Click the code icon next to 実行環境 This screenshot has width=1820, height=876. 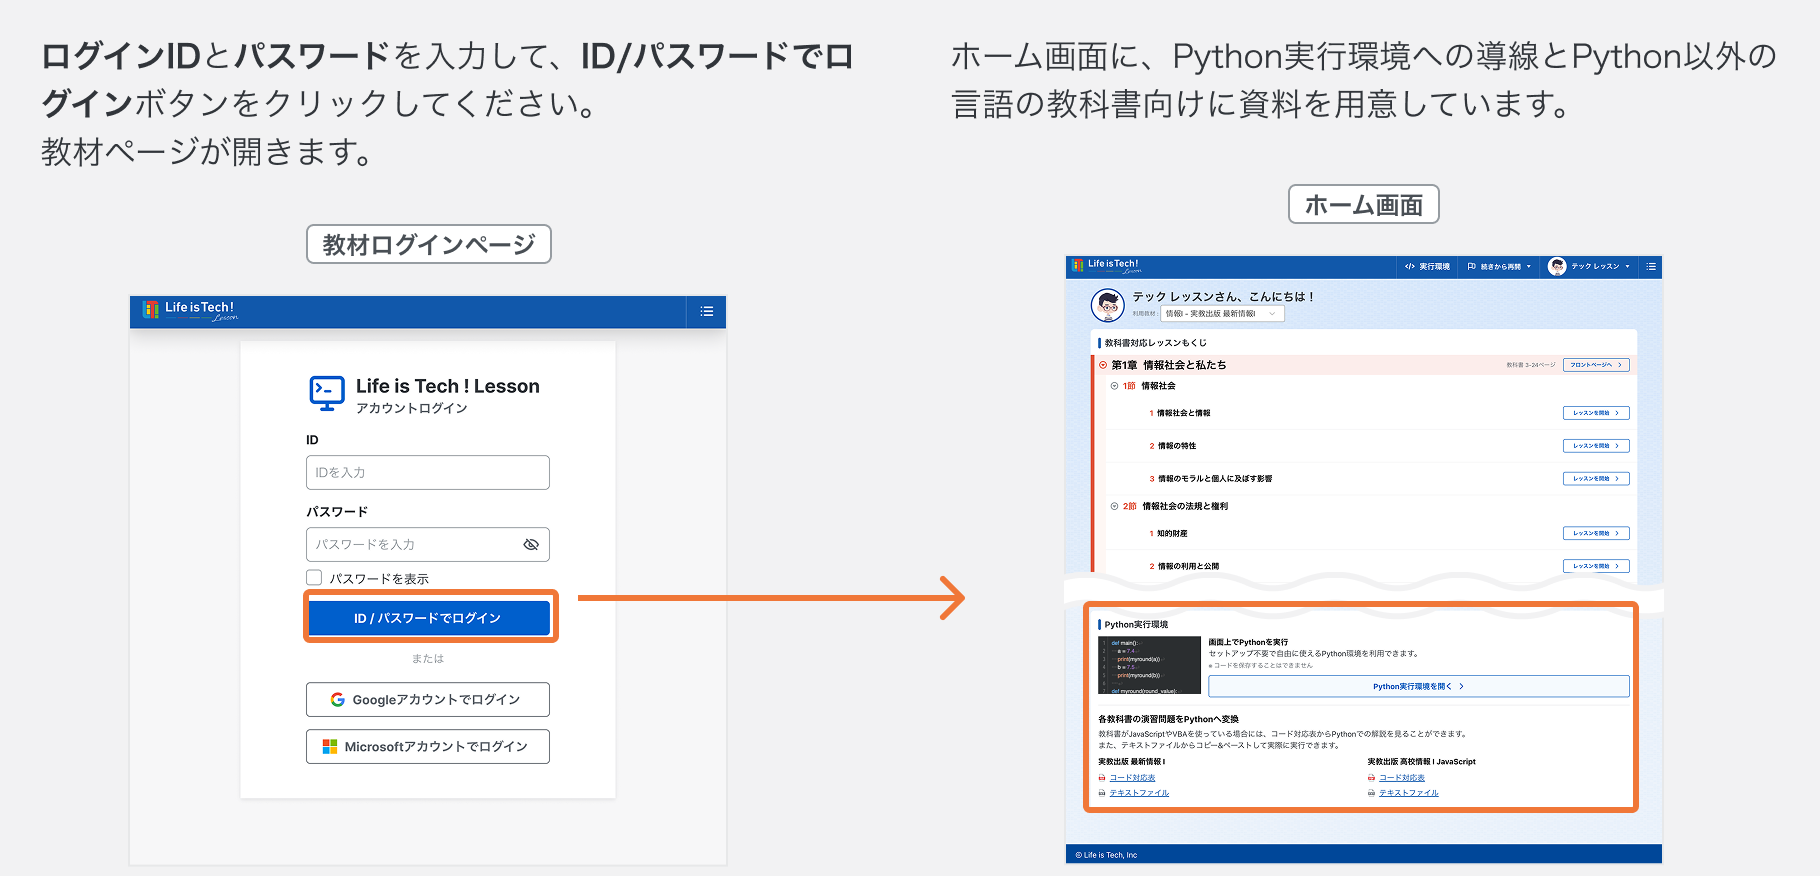(1409, 266)
